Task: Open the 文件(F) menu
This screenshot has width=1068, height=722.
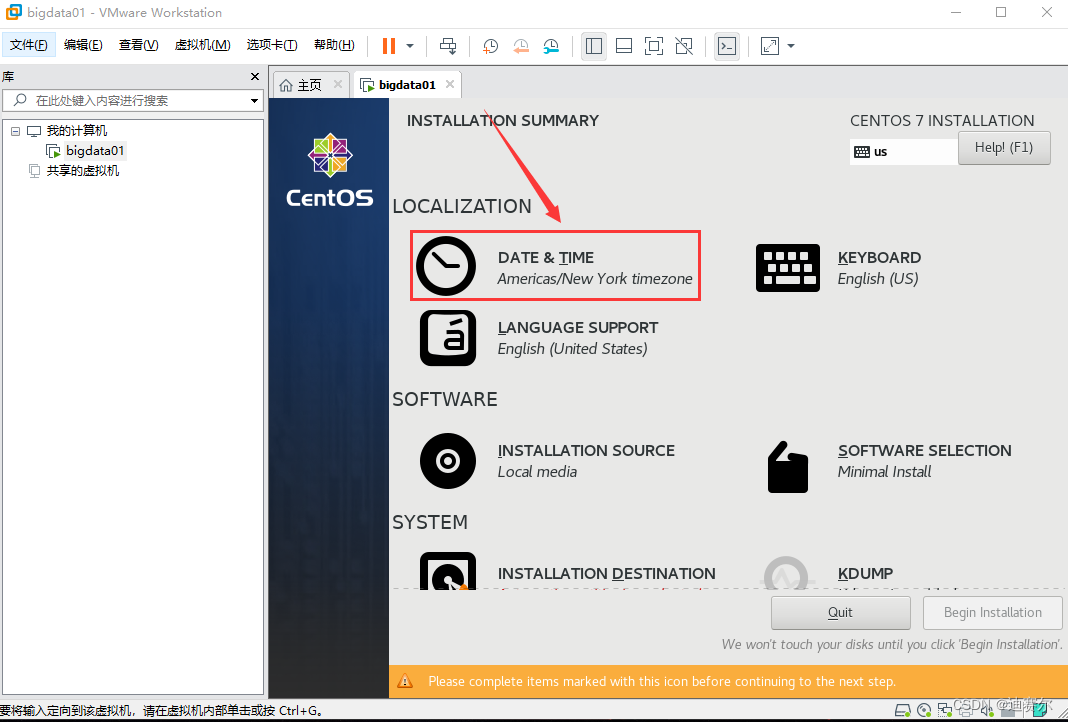Action: pyautogui.click(x=29, y=45)
